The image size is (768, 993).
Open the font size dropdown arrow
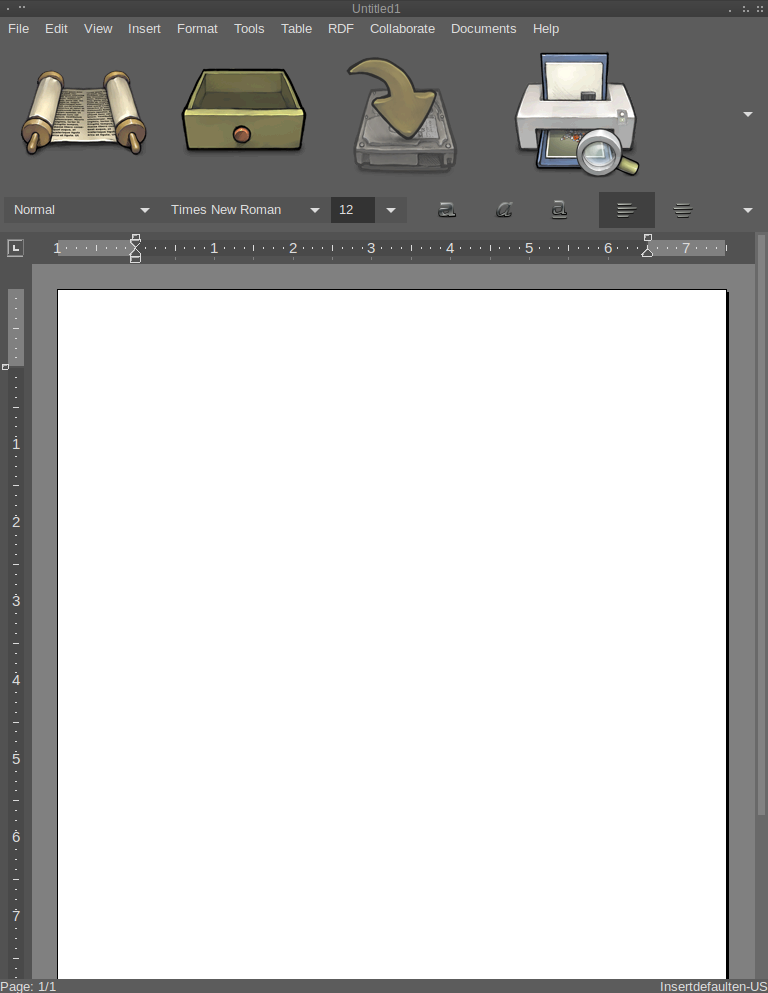[x=391, y=210]
